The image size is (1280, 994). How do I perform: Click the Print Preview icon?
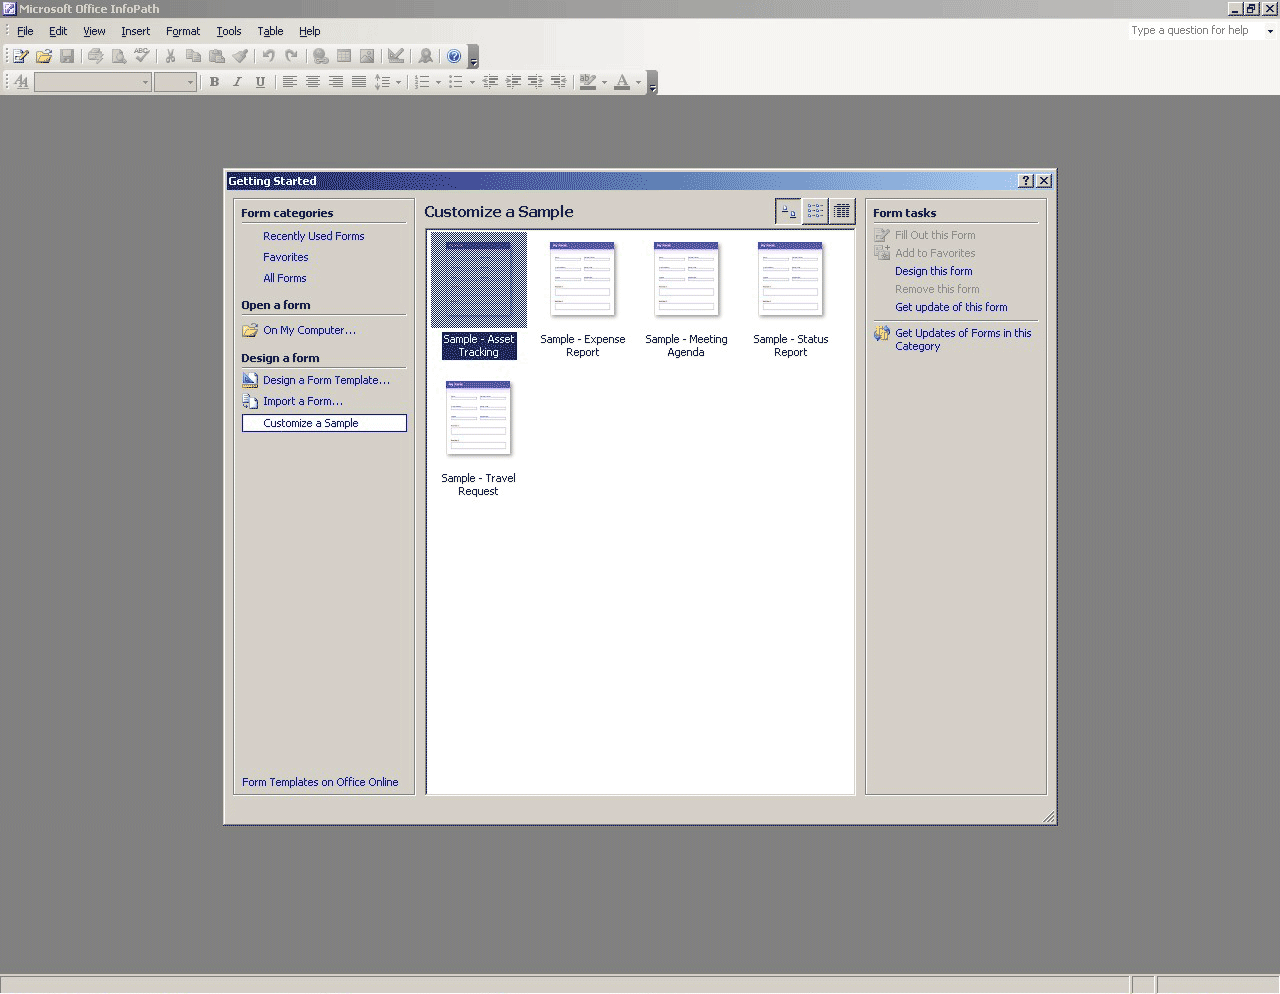(x=119, y=56)
